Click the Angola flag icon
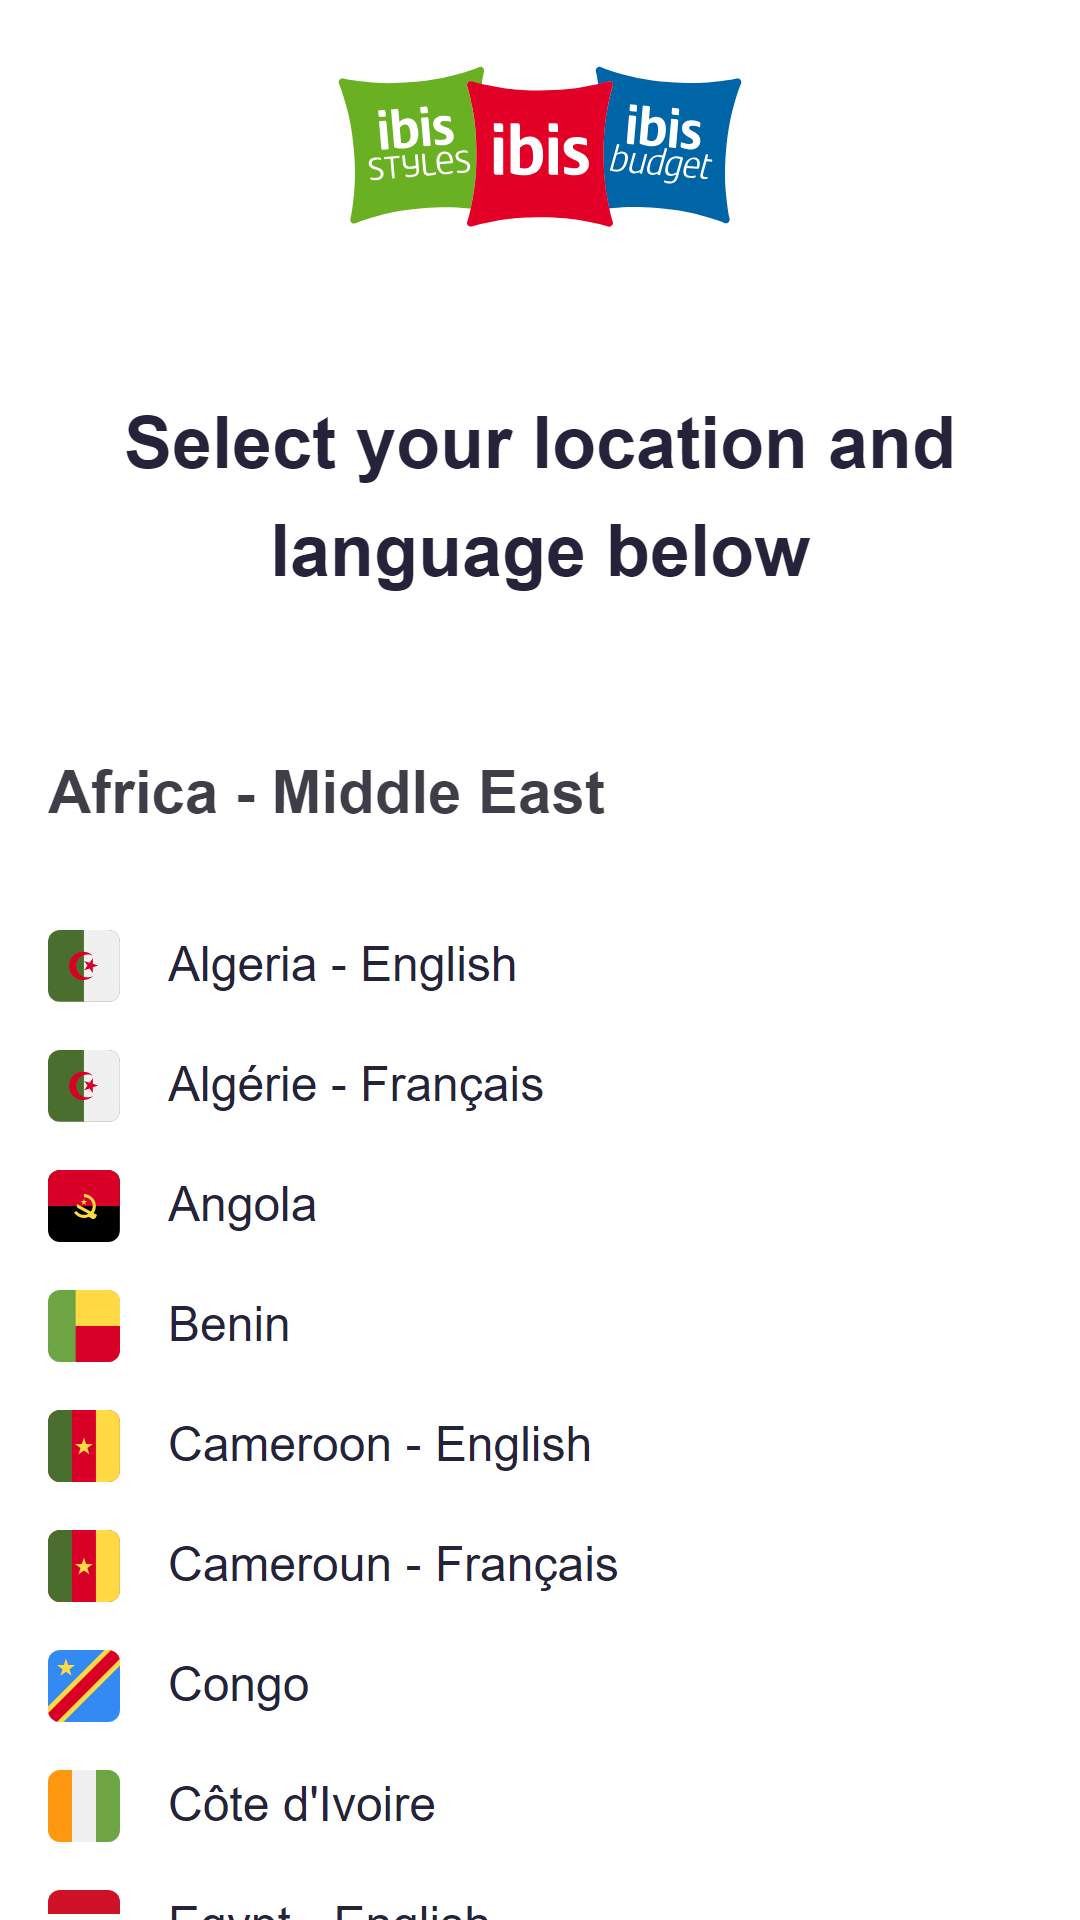Screen dimensions: 1080x1920 (x=84, y=1206)
